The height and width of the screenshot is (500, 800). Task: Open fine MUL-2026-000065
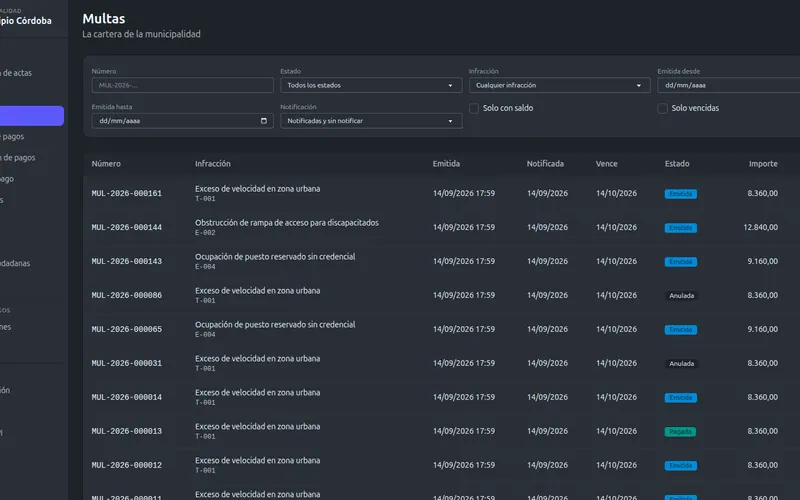(127, 330)
